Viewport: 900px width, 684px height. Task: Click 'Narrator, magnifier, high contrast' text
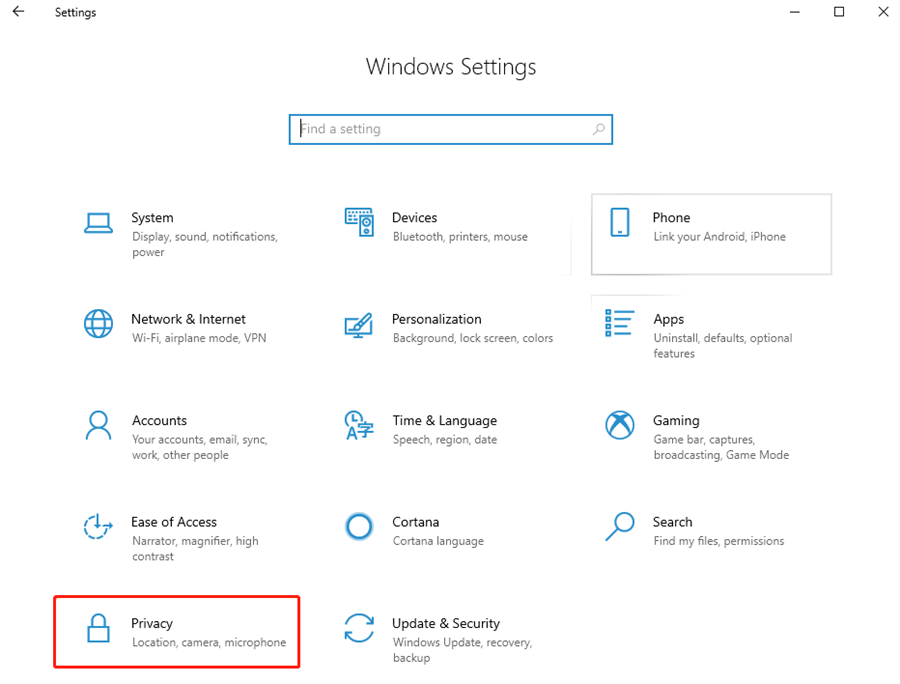[195, 549]
